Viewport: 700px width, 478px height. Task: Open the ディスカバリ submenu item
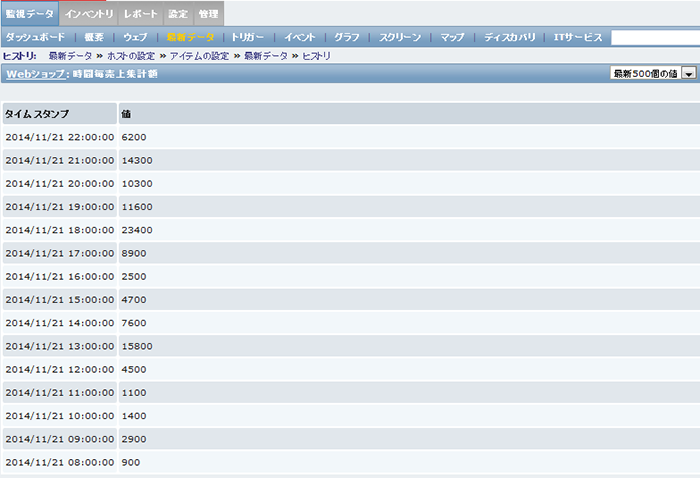click(509, 37)
